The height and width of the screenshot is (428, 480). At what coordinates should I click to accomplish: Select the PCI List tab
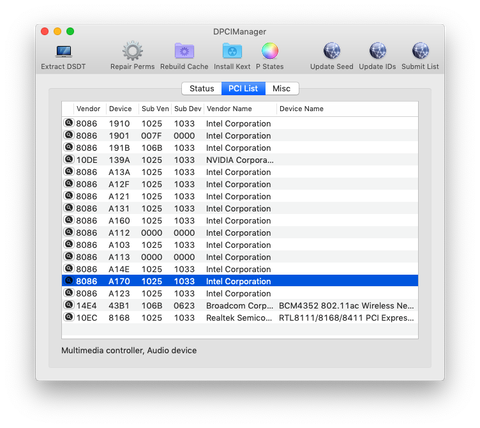[243, 89]
